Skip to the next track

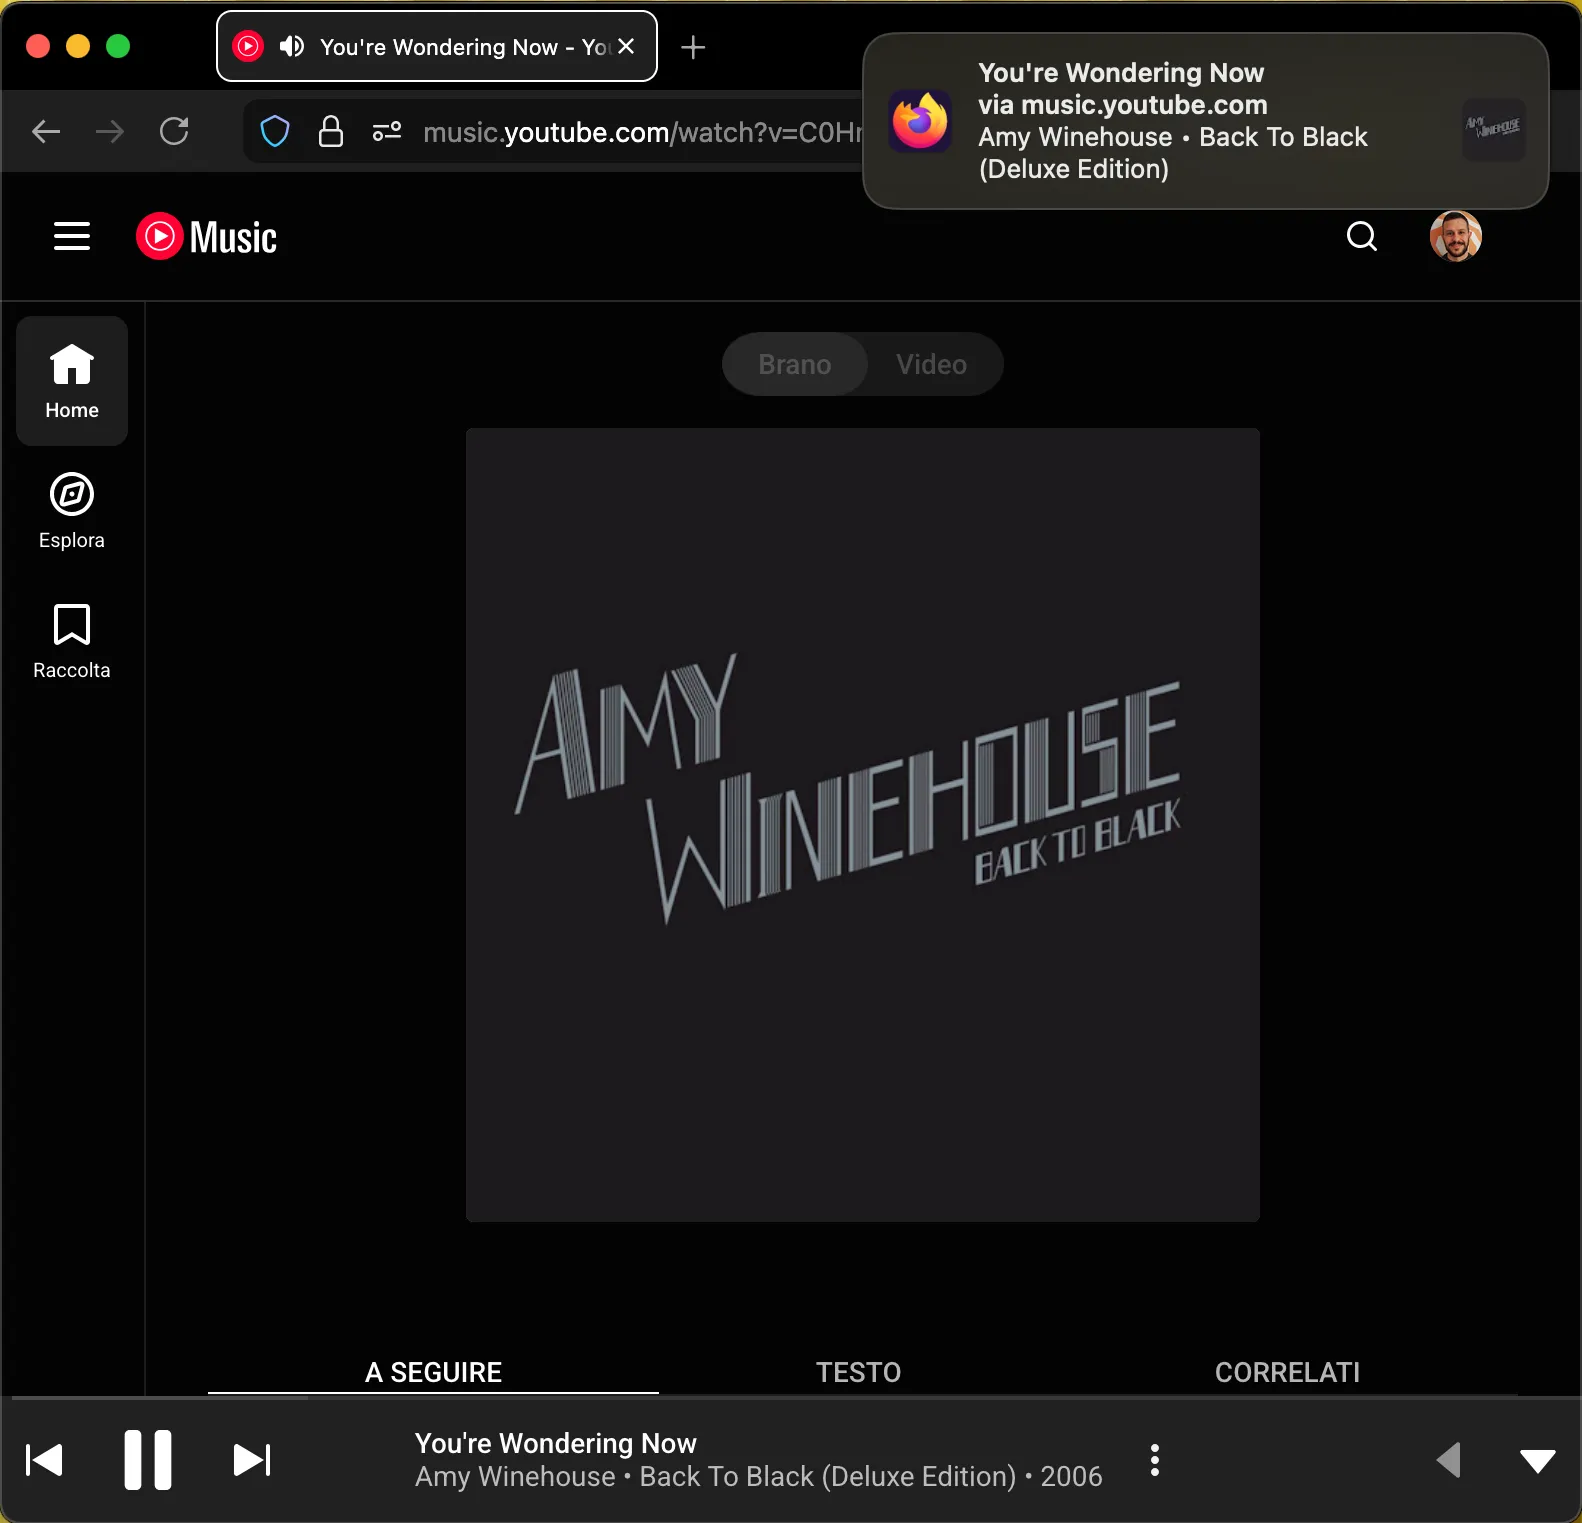(x=252, y=1460)
